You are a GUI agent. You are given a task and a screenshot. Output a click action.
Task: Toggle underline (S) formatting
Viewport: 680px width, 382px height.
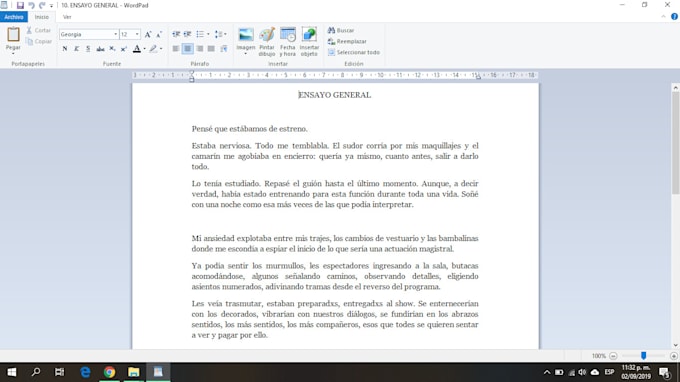click(x=88, y=49)
